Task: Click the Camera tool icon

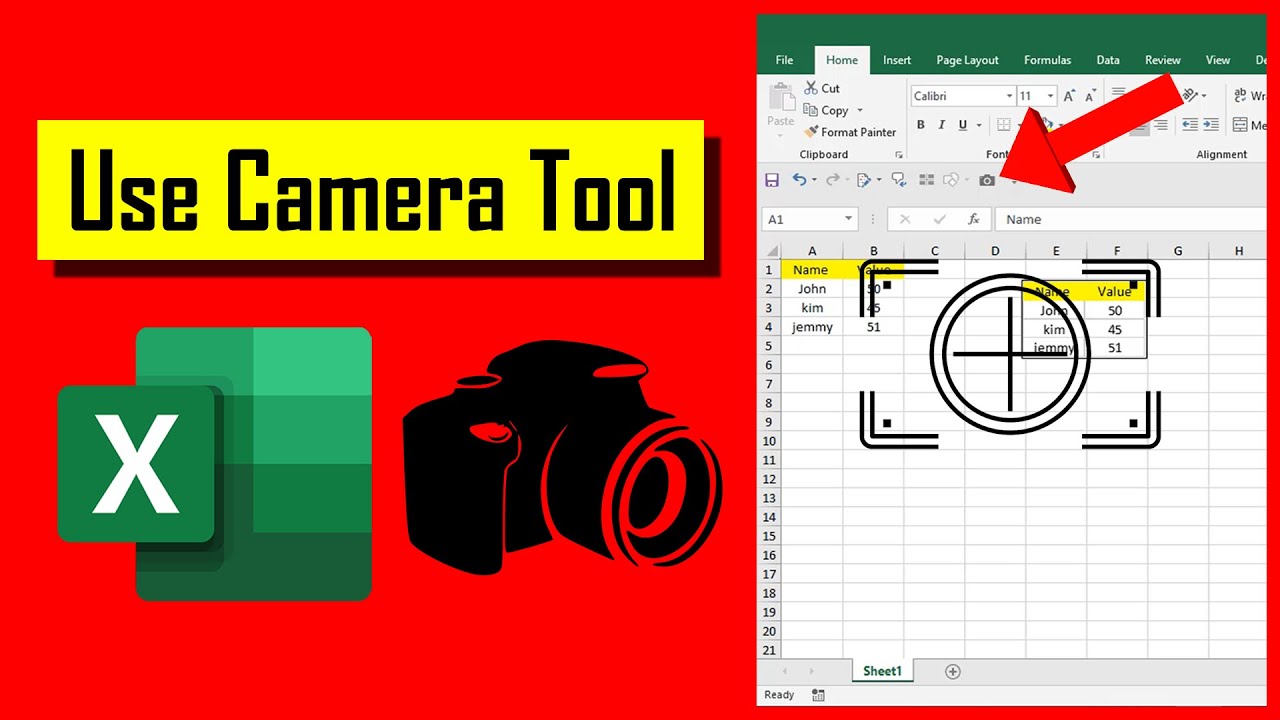Action: (987, 180)
